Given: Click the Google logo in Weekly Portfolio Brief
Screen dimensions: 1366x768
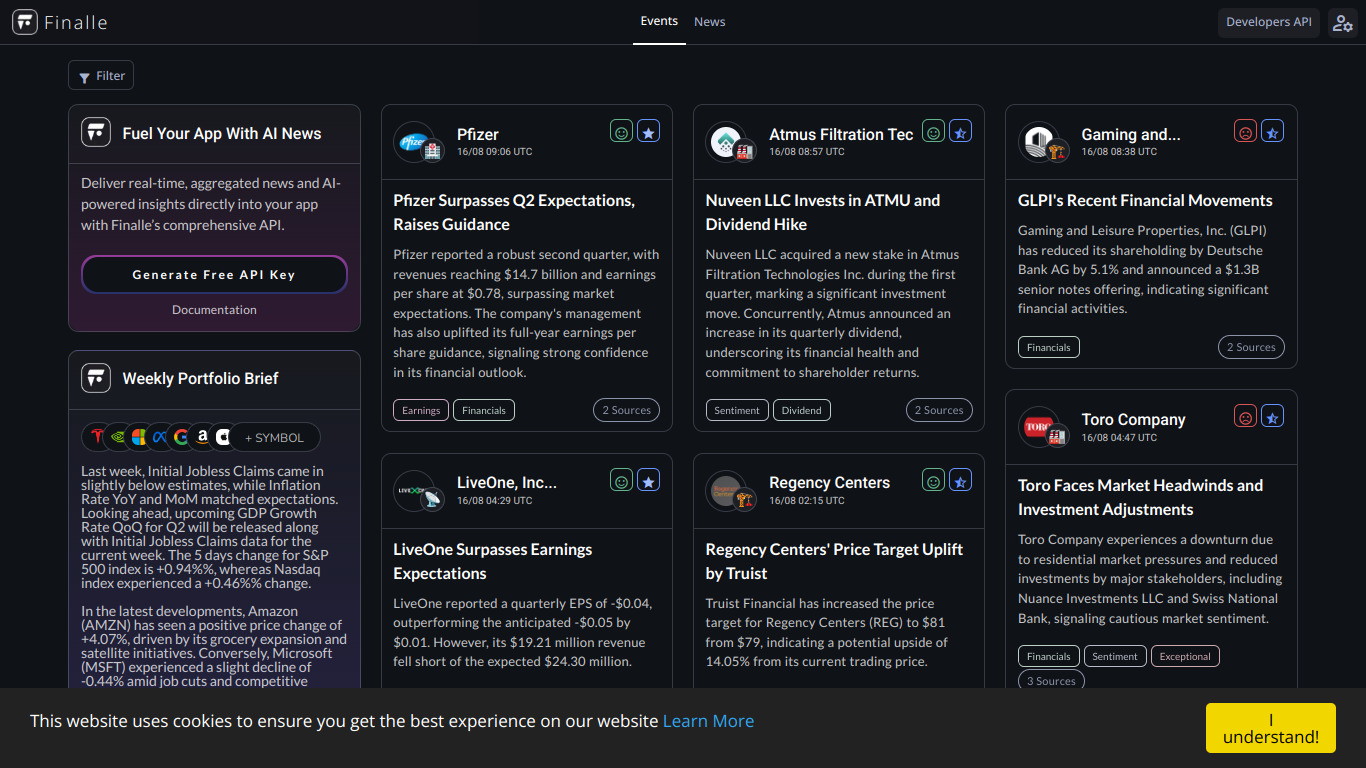Looking at the screenshot, I should (x=181, y=437).
